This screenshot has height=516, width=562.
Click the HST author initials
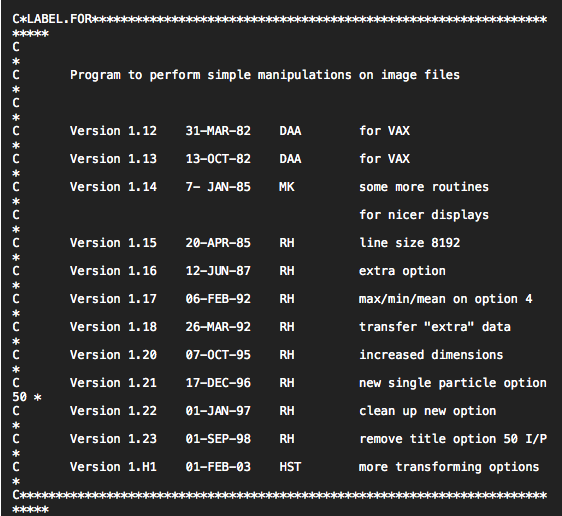[290, 467]
